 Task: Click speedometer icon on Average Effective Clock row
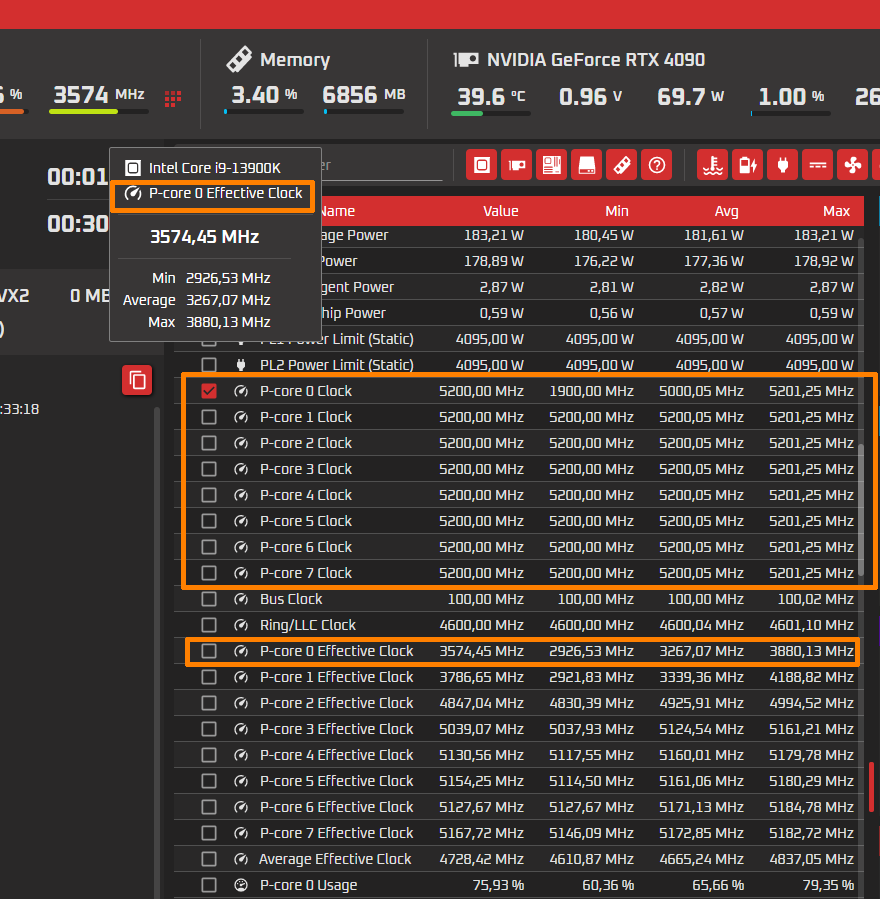pyautogui.click(x=241, y=859)
